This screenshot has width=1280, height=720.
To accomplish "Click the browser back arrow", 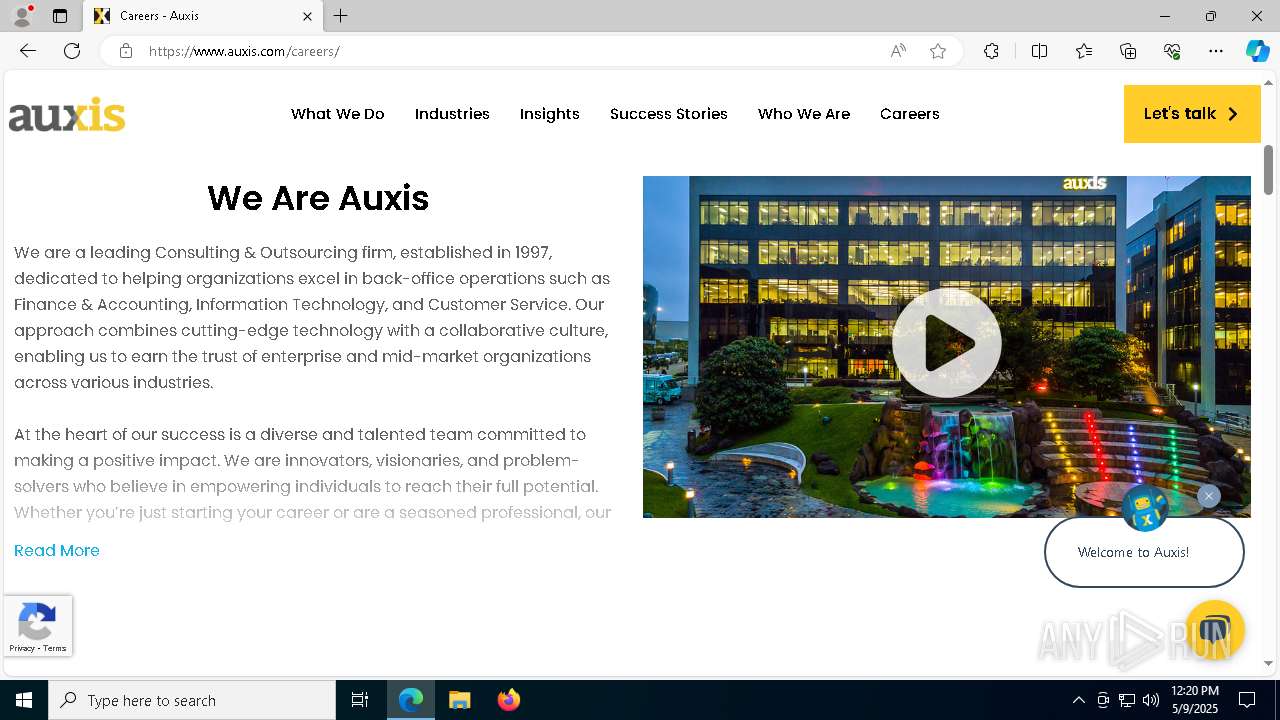I will click(28, 51).
